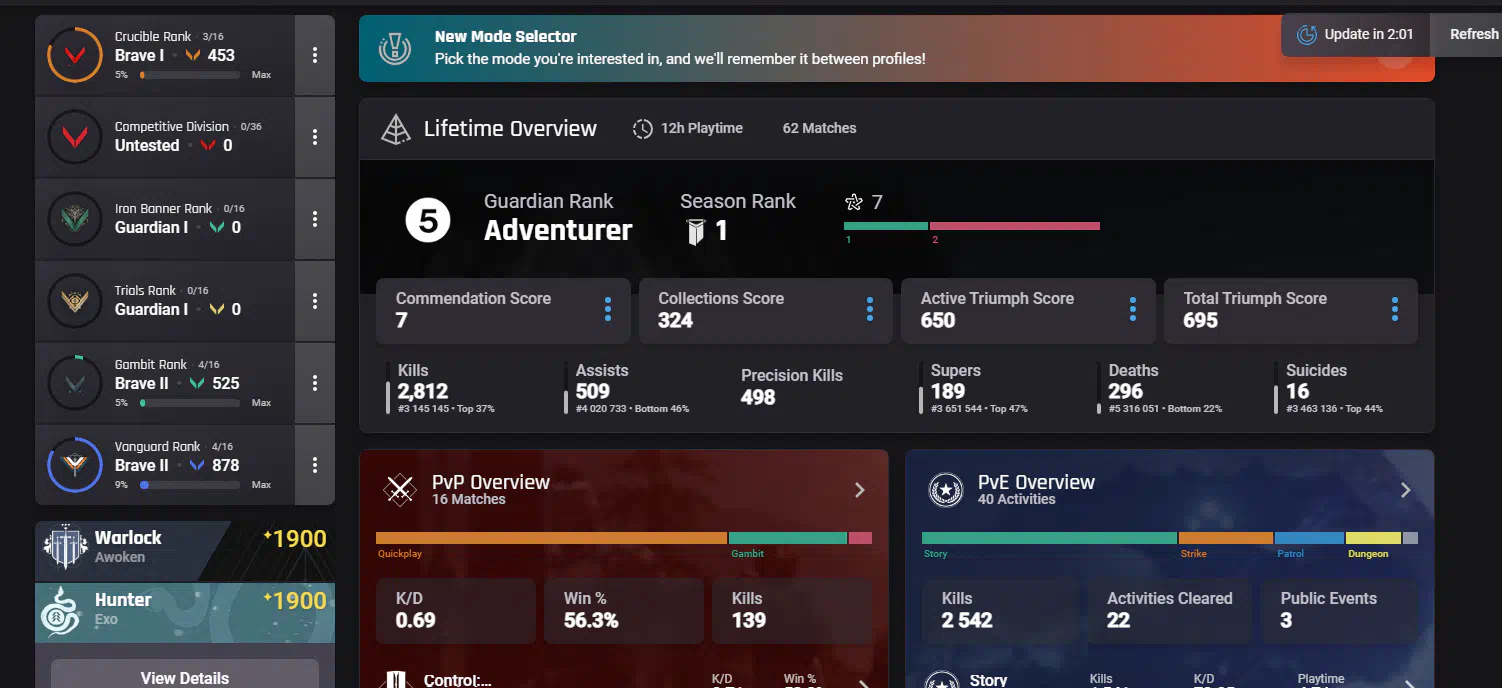Click the orange points icon beside 453
Viewport: 1502px width, 688px height.
[193, 56]
